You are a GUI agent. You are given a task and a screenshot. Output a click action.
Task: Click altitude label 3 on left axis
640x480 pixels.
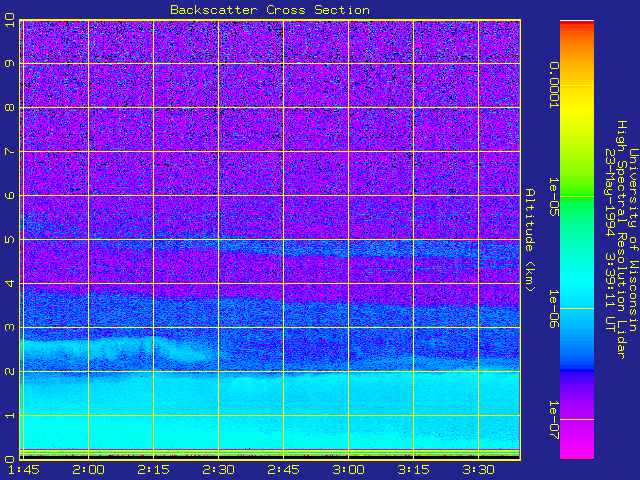click(9, 327)
